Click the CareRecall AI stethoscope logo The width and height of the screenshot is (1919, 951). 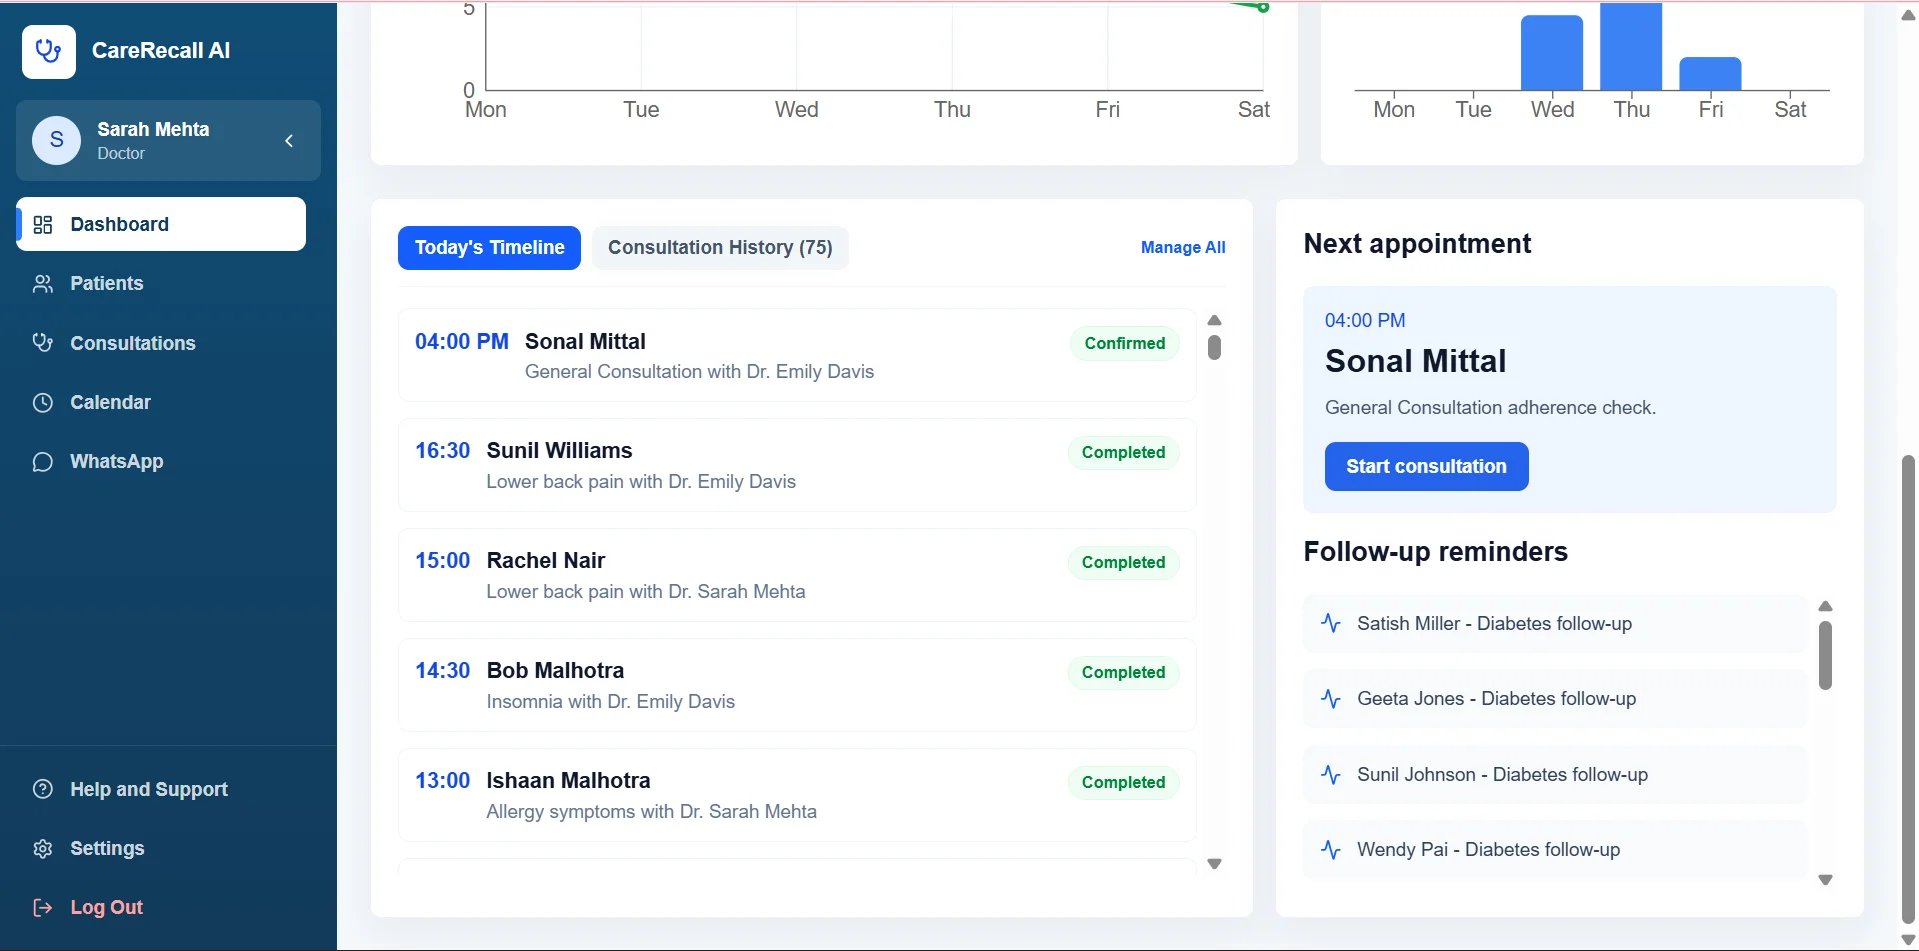[49, 51]
